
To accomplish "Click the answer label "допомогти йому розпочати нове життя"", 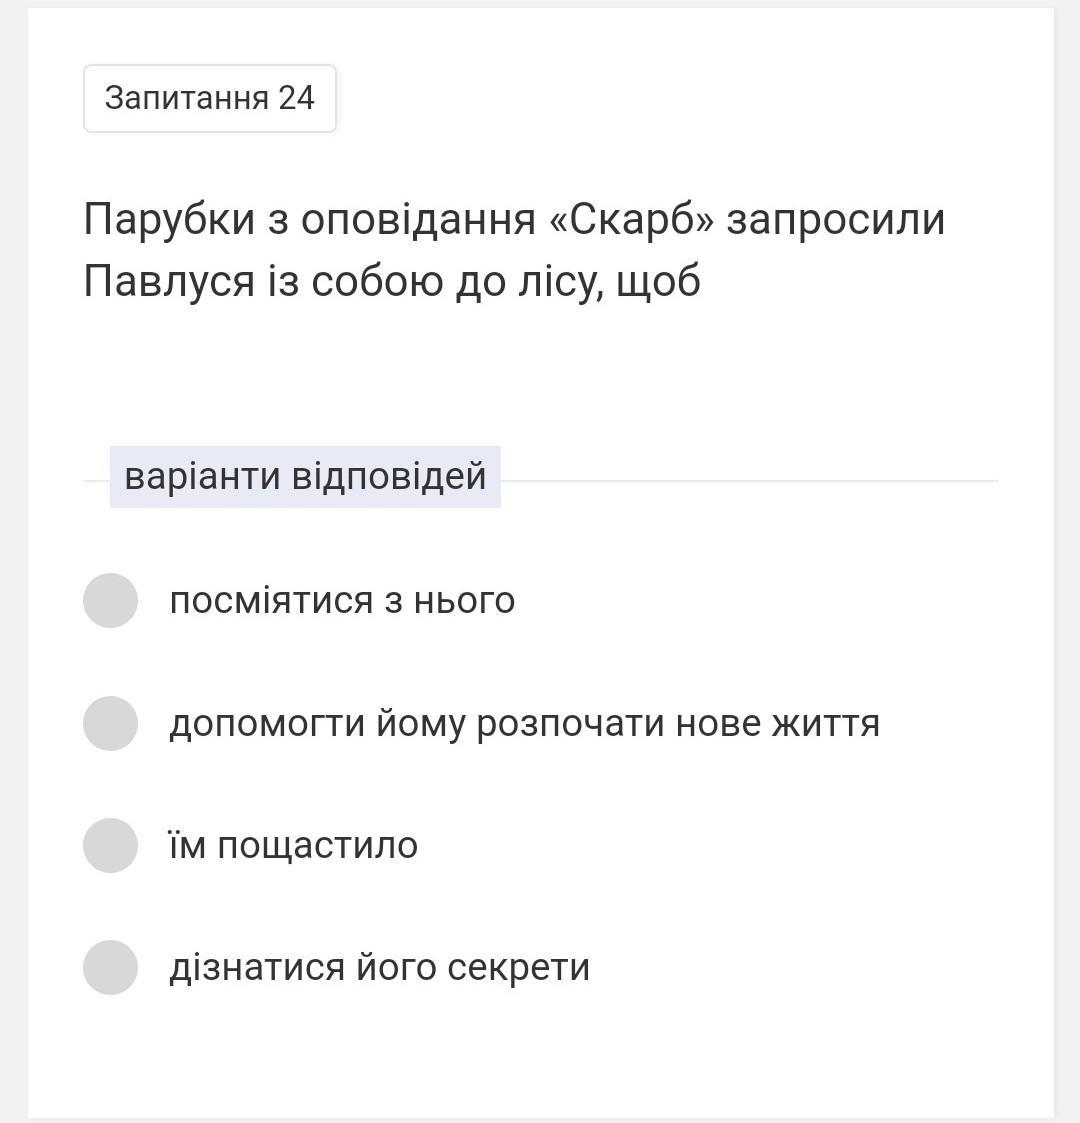I will coord(524,723).
